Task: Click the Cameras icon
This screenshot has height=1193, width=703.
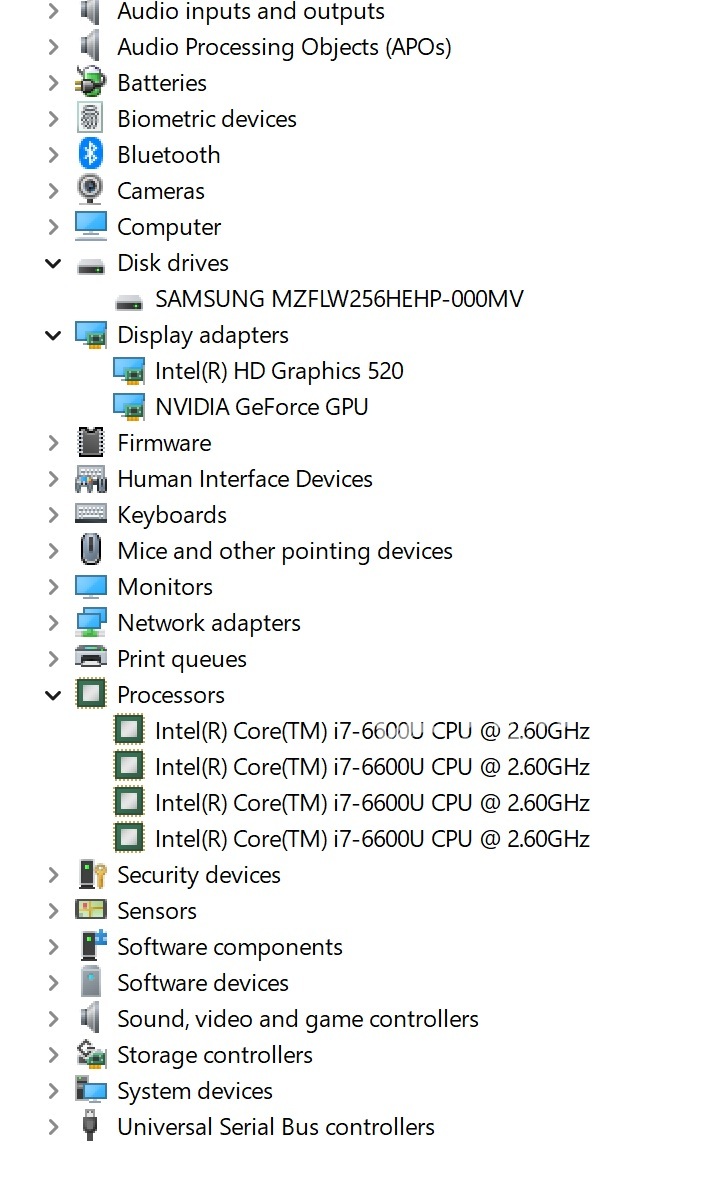Action: coord(90,190)
